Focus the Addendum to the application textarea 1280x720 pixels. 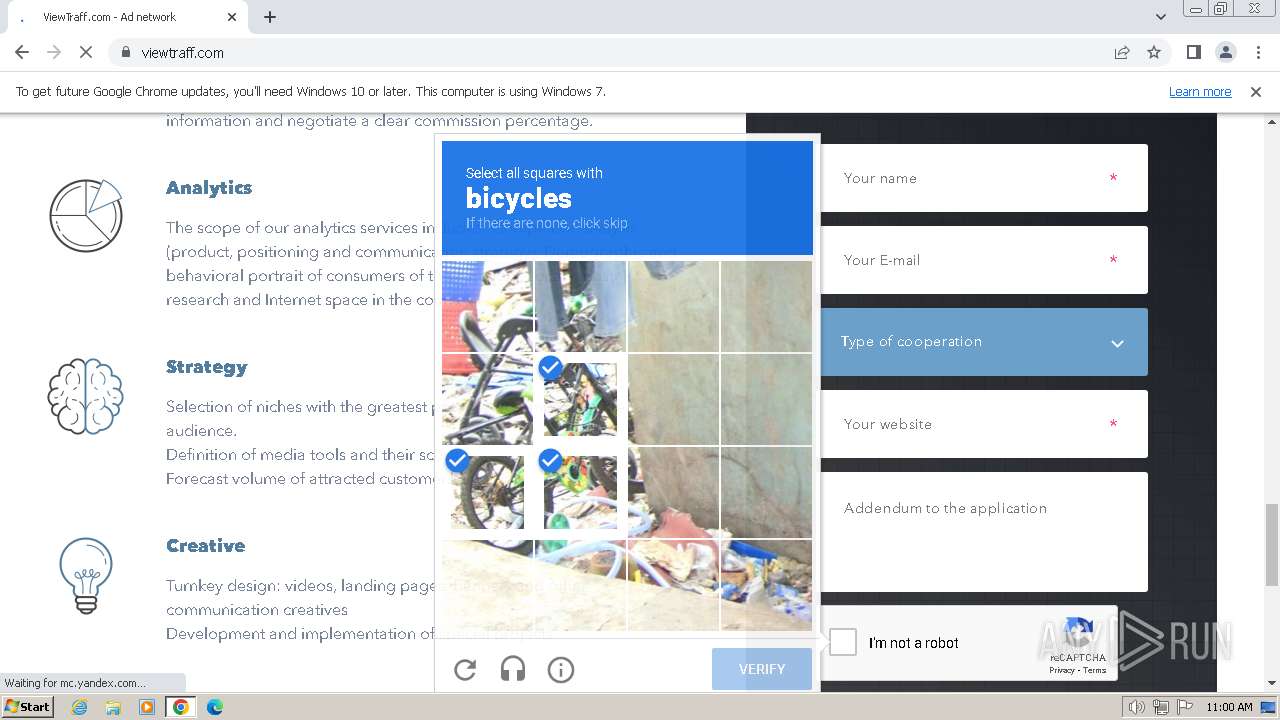pyautogui.click(x=984, y=532)
